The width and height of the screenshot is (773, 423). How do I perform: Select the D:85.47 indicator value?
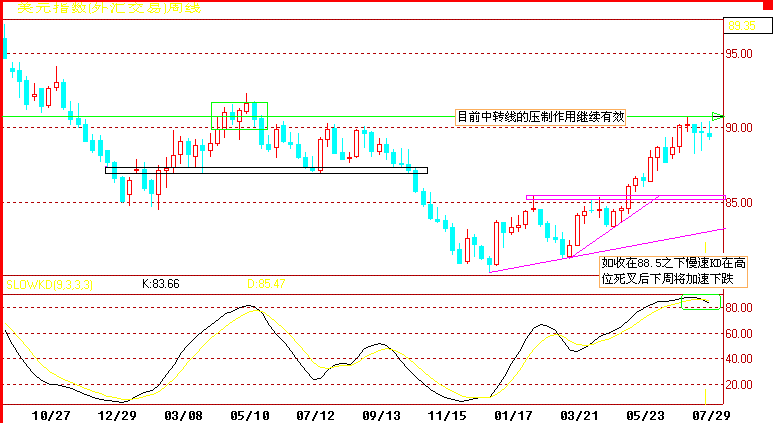[266, 284]
